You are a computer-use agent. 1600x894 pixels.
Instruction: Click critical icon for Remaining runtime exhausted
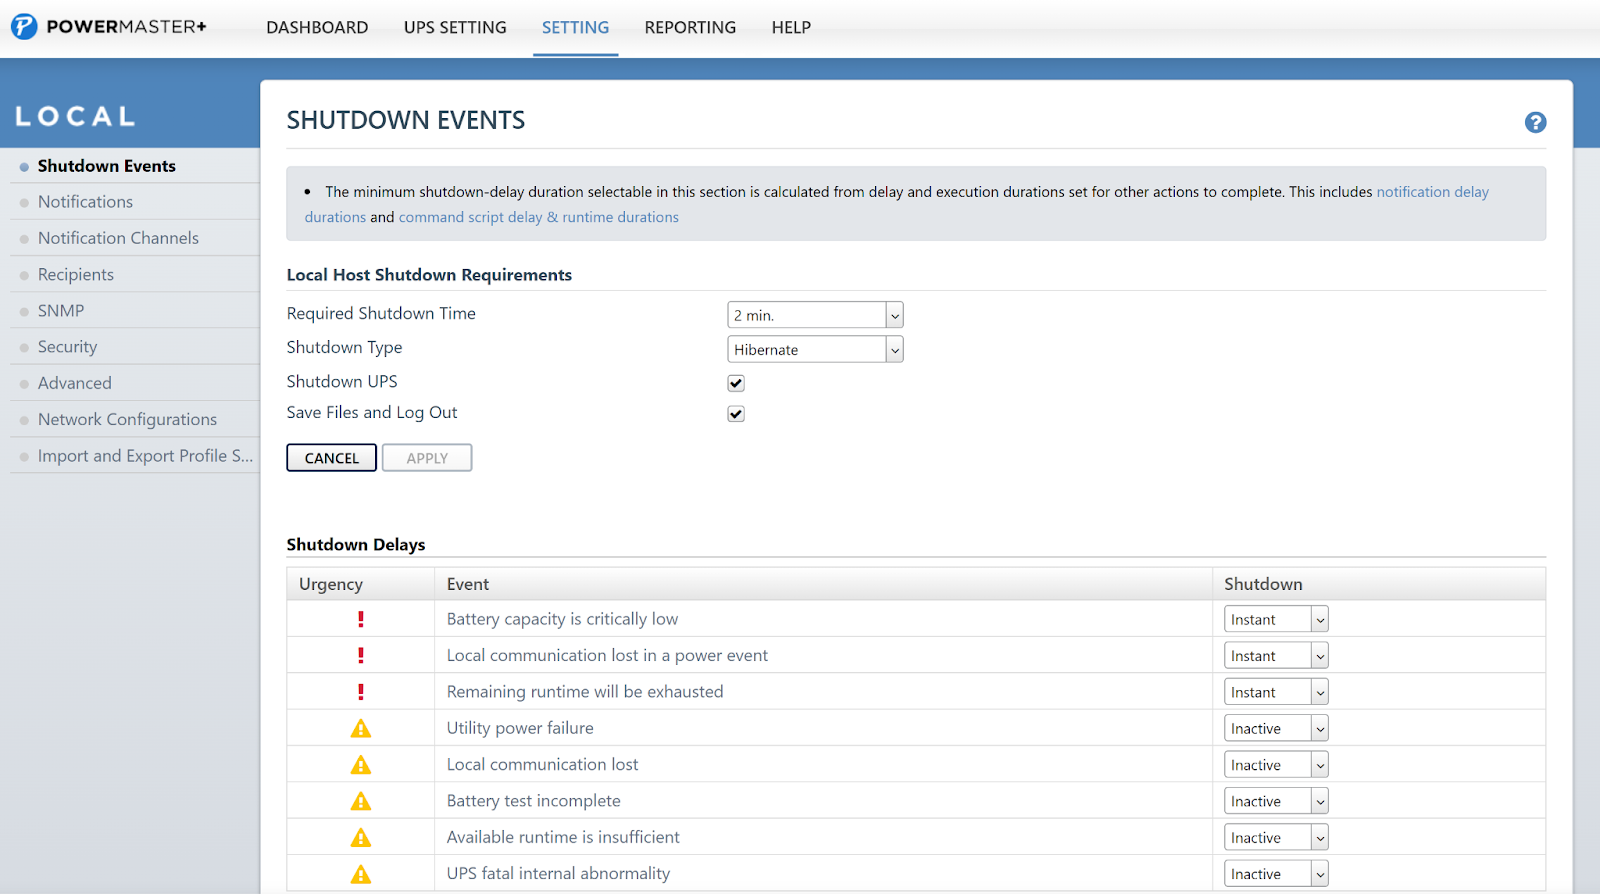coord(361,692)
